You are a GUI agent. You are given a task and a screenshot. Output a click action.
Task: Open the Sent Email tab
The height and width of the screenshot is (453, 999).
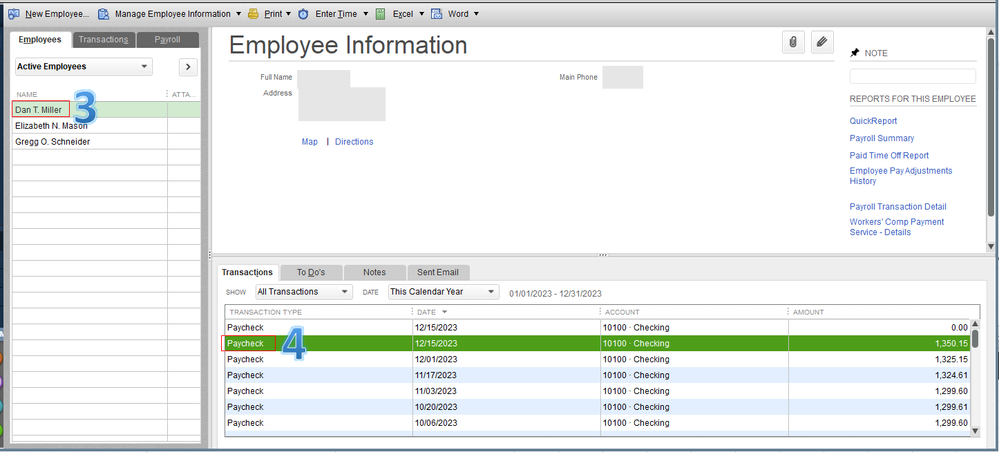pyautogui.click(x=438, y=272)
